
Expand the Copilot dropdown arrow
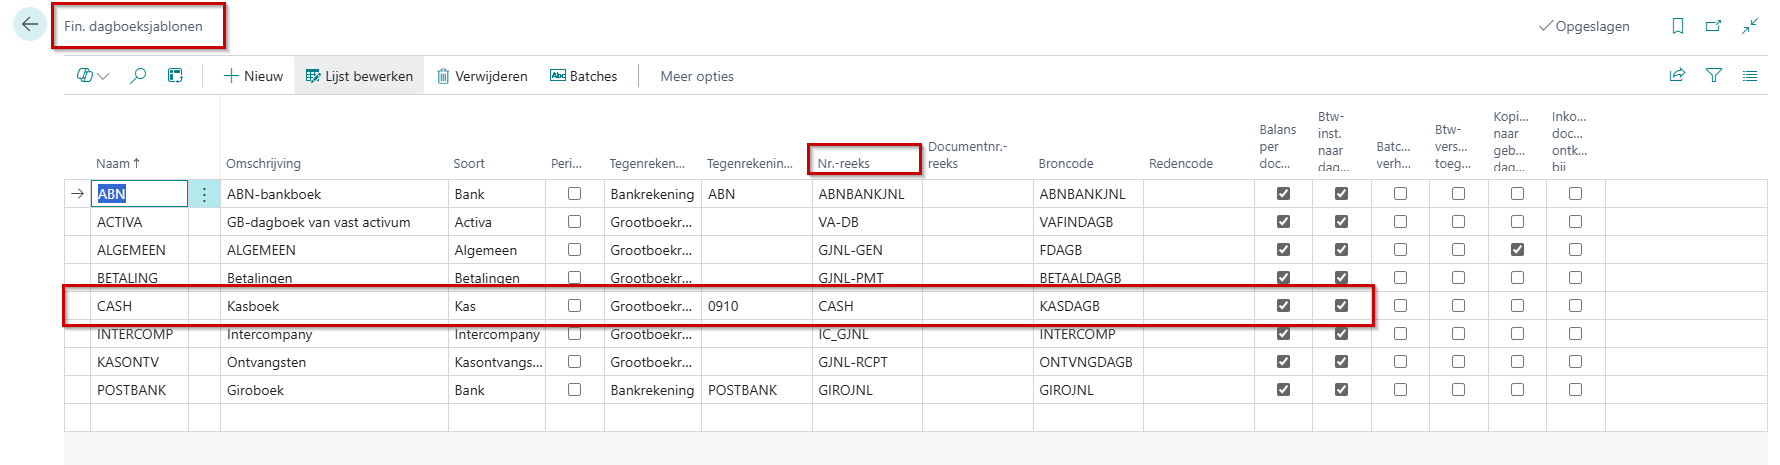pos(104,76)
